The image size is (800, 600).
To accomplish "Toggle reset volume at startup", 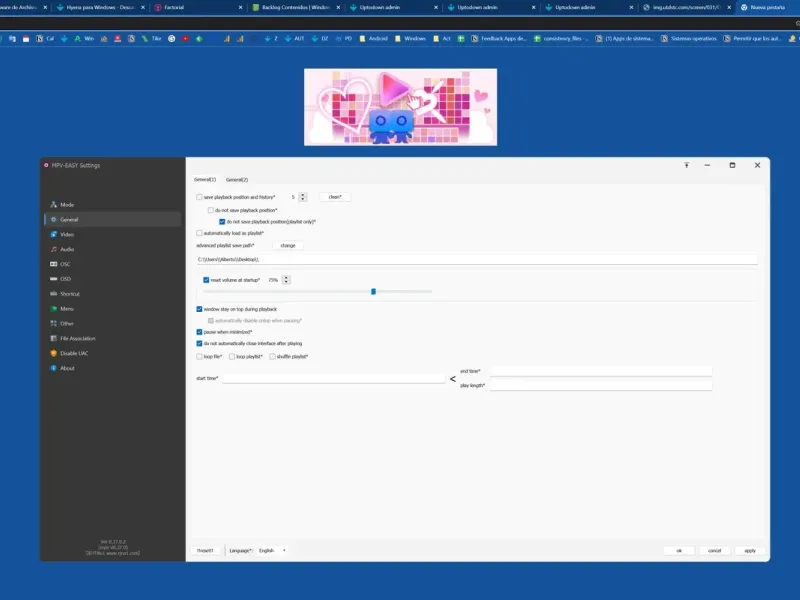I will (206, 280).
